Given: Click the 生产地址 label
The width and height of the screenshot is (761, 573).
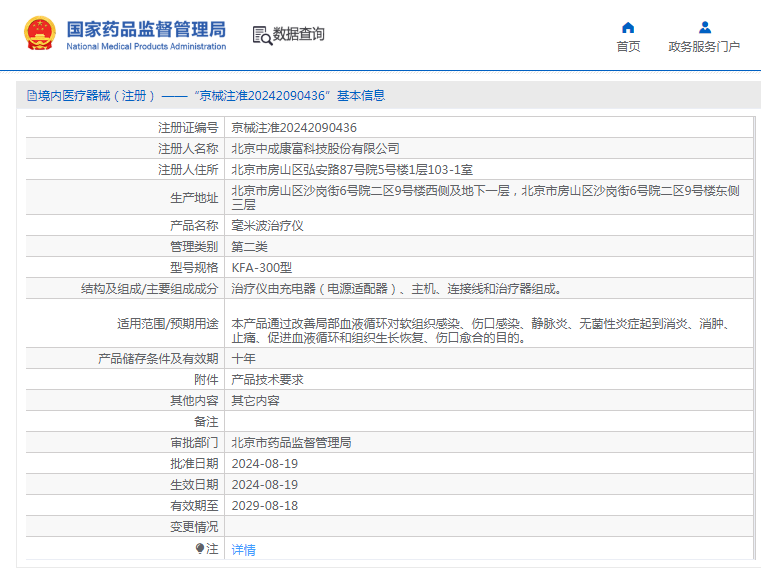Looking at the screenshot, I should click(194, 198).
